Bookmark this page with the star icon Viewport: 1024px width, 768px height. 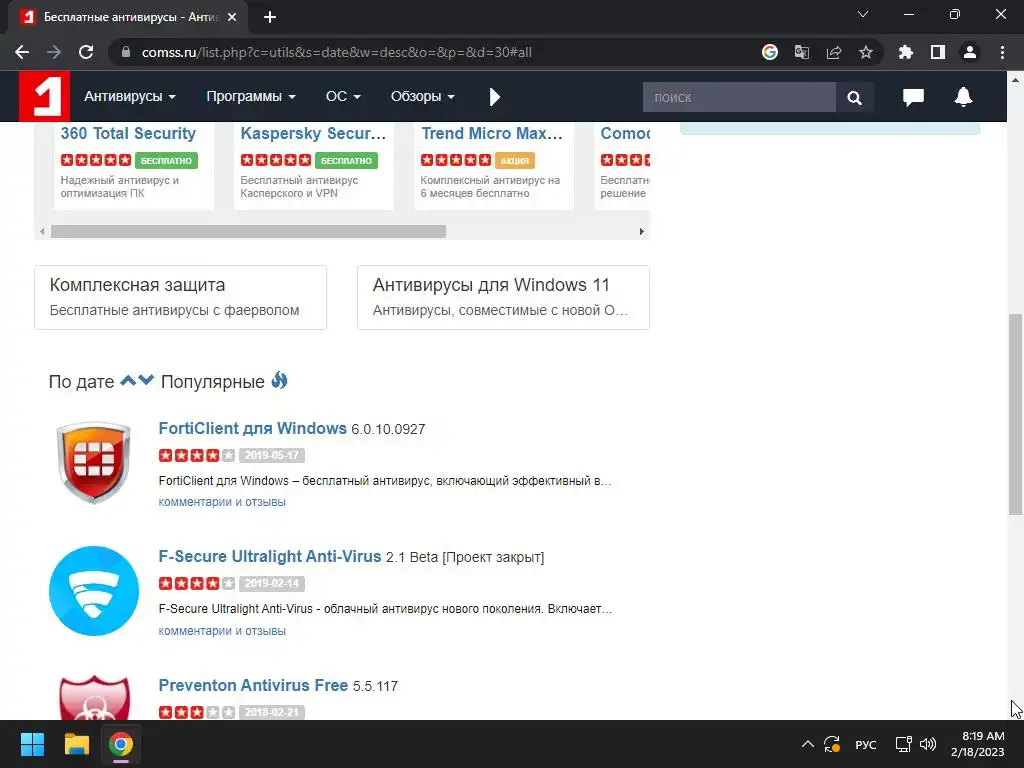(866, 52)
